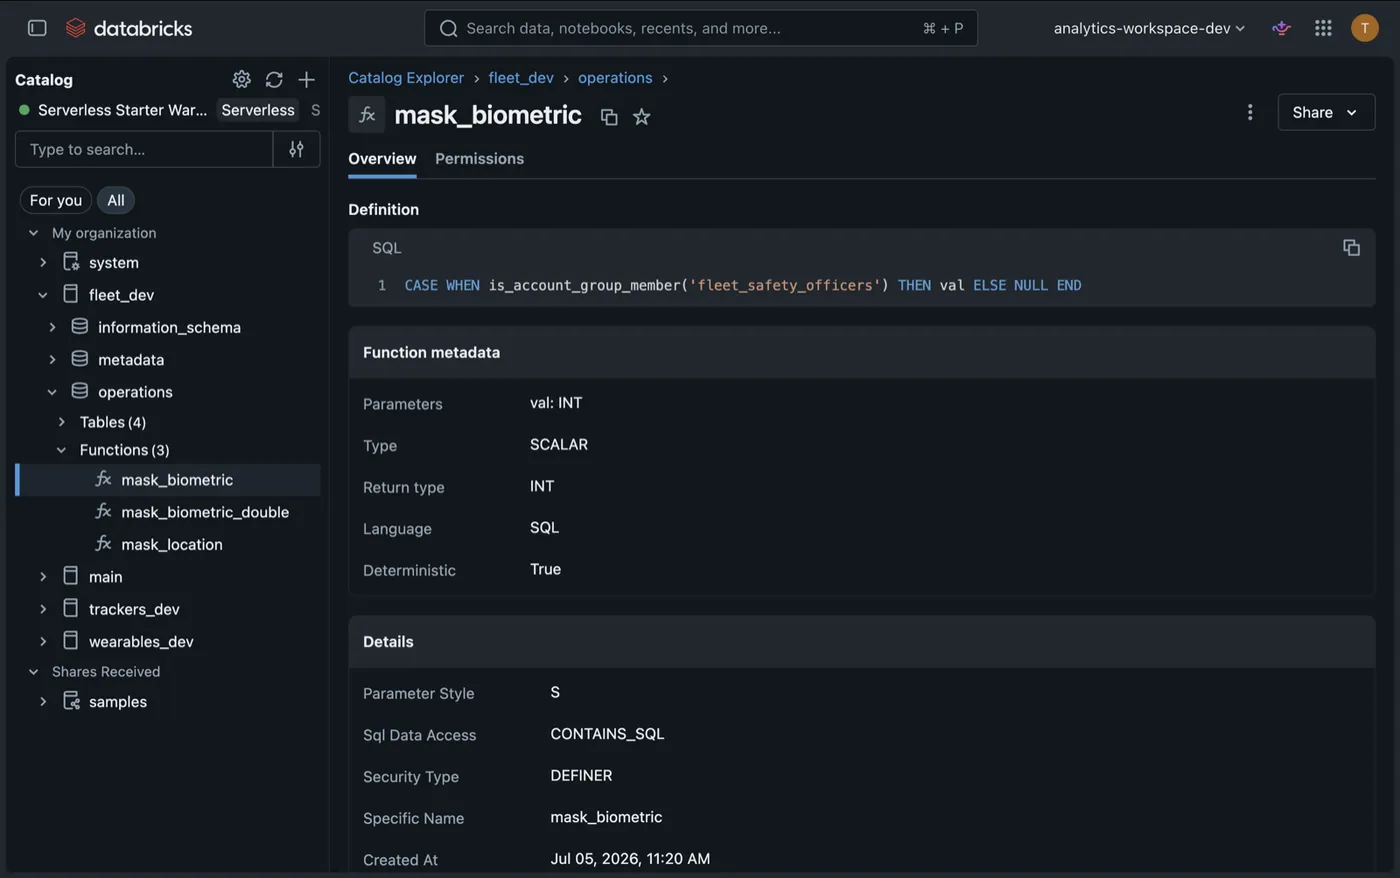Click the Serverless badge

[x=258, y=110]
